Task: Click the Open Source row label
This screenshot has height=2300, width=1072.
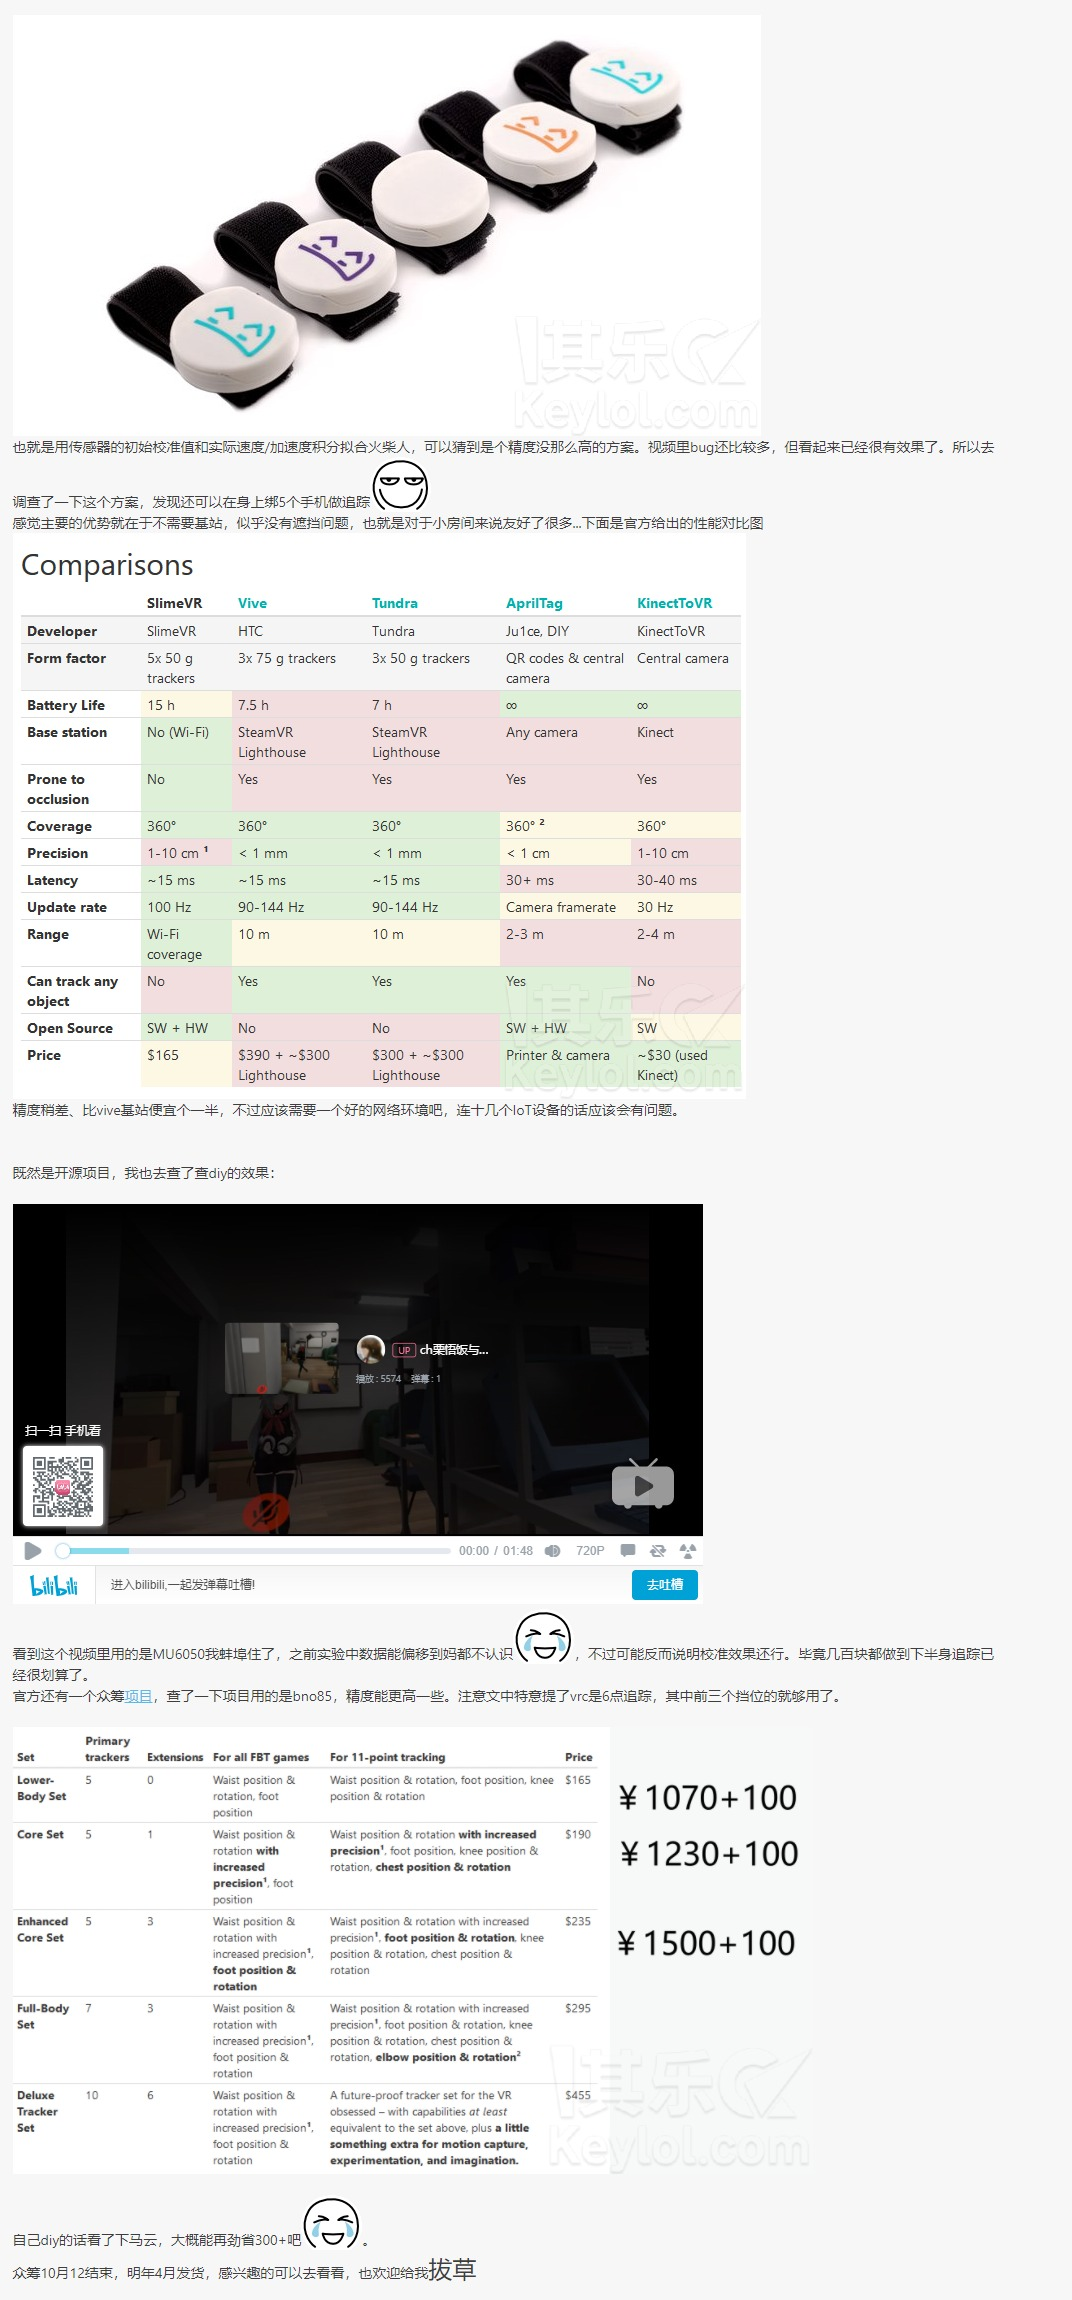Action: pyautogui.click(x=70, y=1028)
